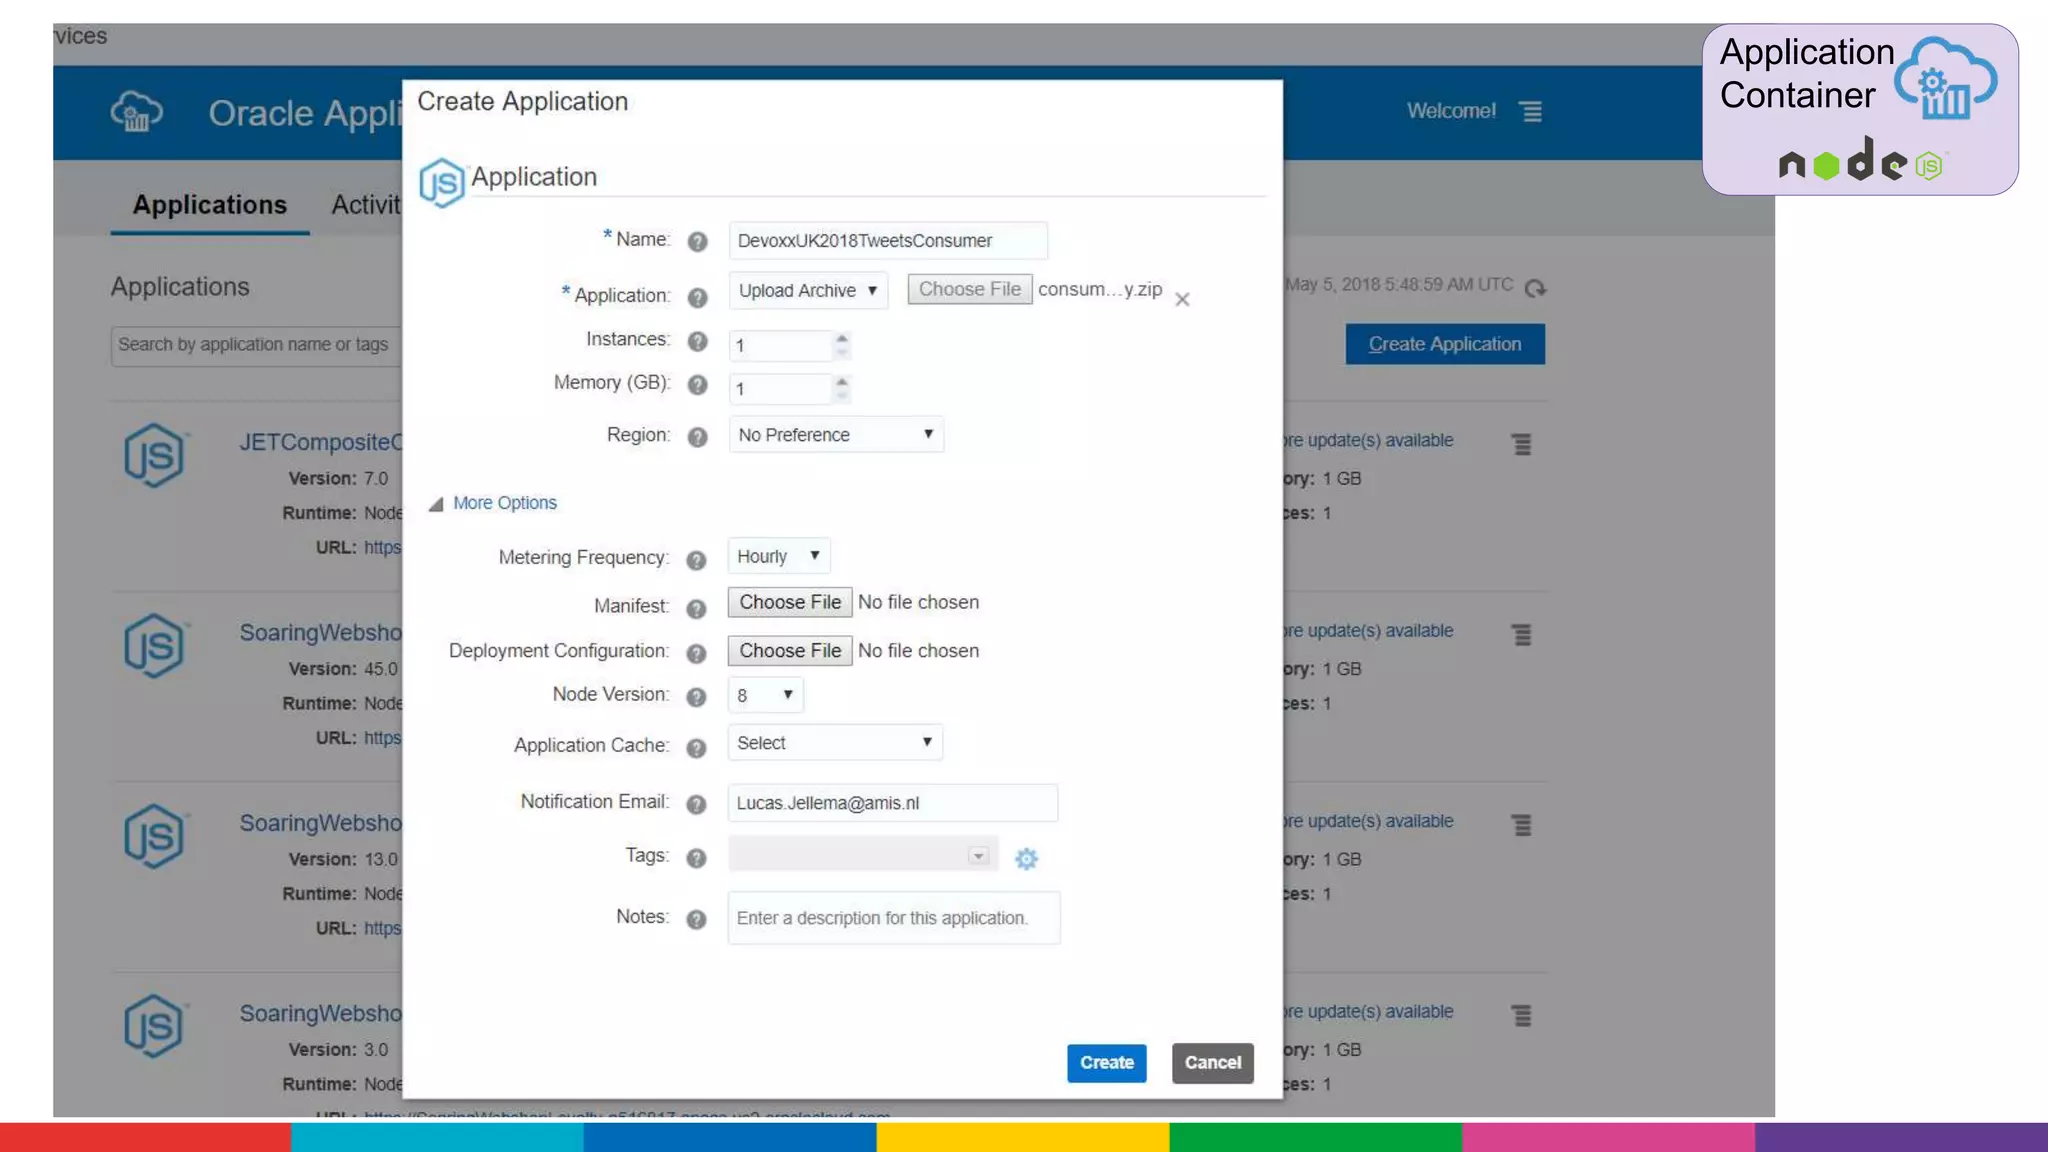The height and width of the screenshot is (1152, 2048).
Task: Choose File for the Manifest field
Action: [790, 602]
